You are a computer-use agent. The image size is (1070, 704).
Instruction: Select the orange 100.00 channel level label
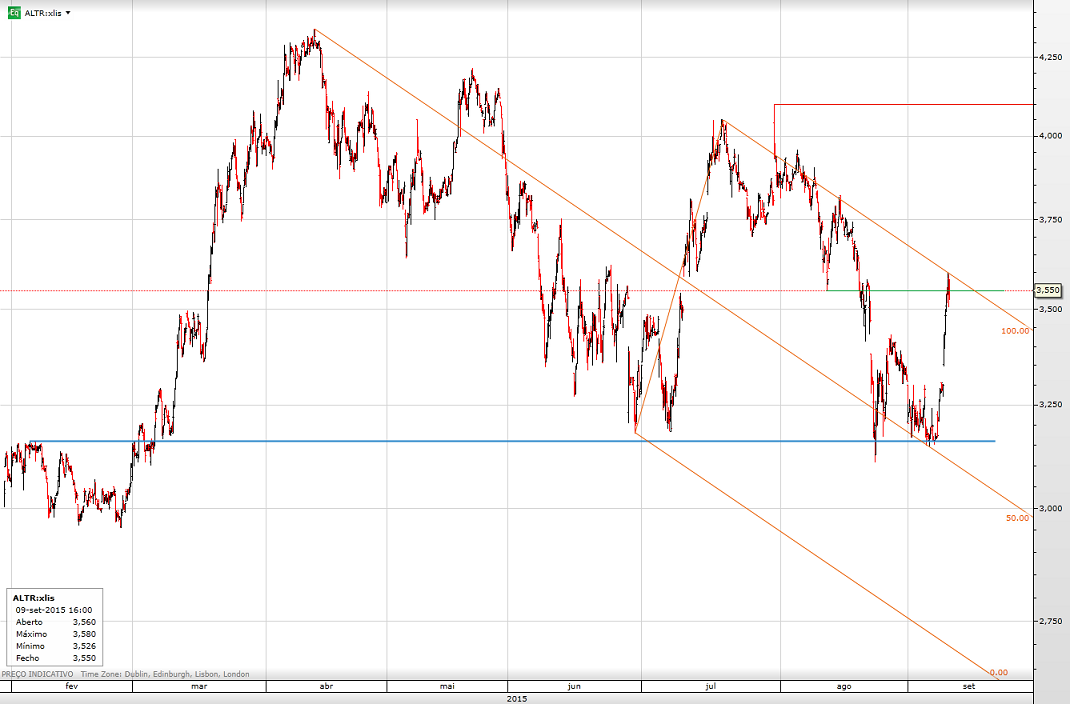(1015, 331)
